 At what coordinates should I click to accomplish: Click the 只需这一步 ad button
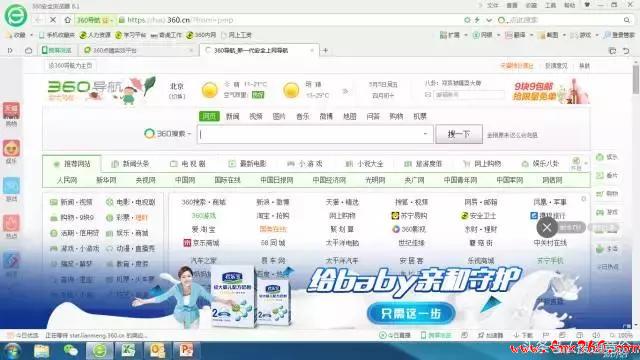(x=411, y=313)
